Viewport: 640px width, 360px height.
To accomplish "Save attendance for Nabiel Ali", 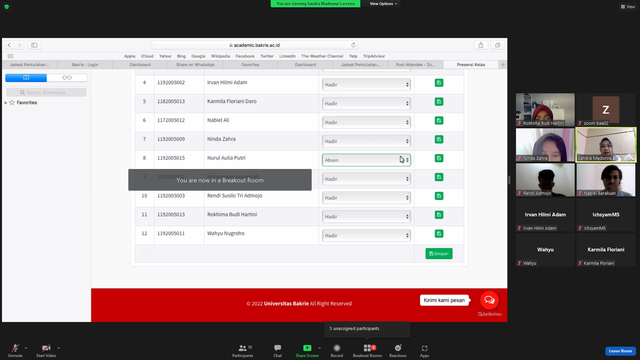I will 439,120.
